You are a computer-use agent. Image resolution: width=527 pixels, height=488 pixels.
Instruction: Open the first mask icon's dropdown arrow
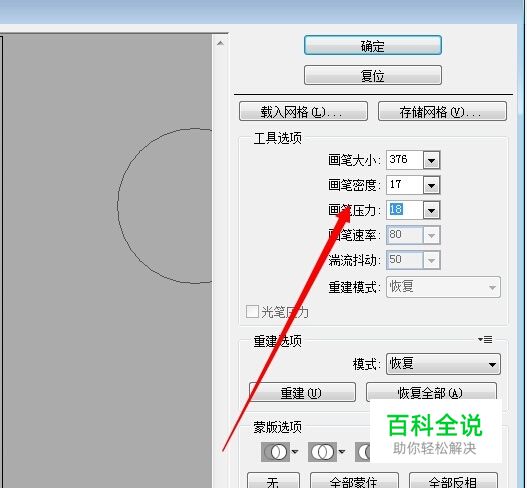point(295,452)
